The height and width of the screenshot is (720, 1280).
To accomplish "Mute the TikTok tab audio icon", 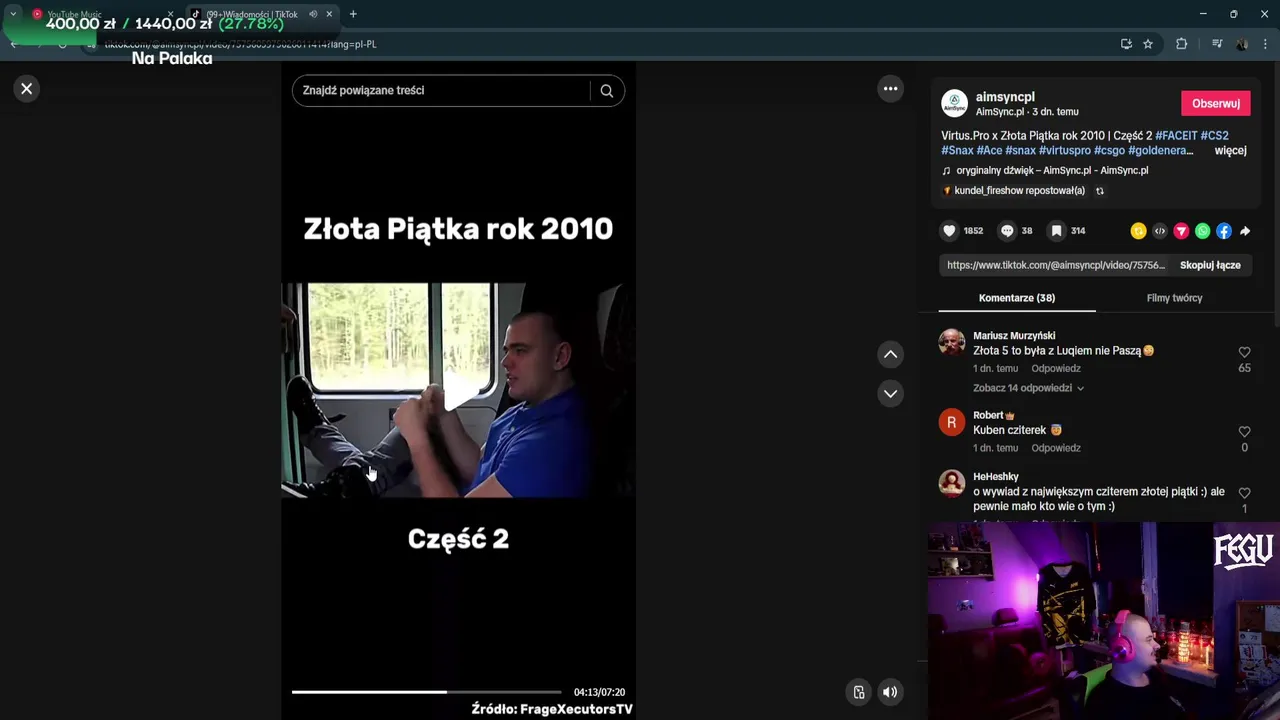I will (x=313, y=14).
